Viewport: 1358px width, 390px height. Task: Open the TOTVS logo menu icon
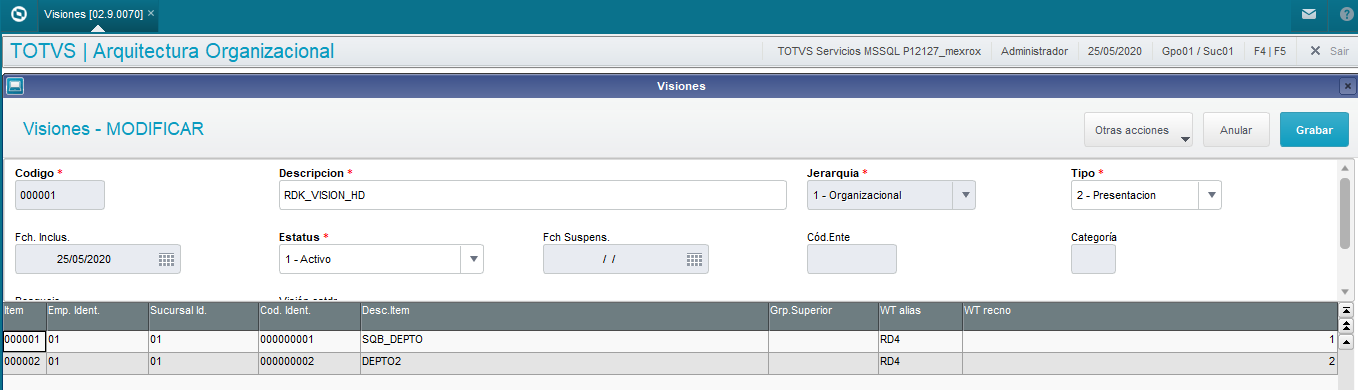pos(18,15)
